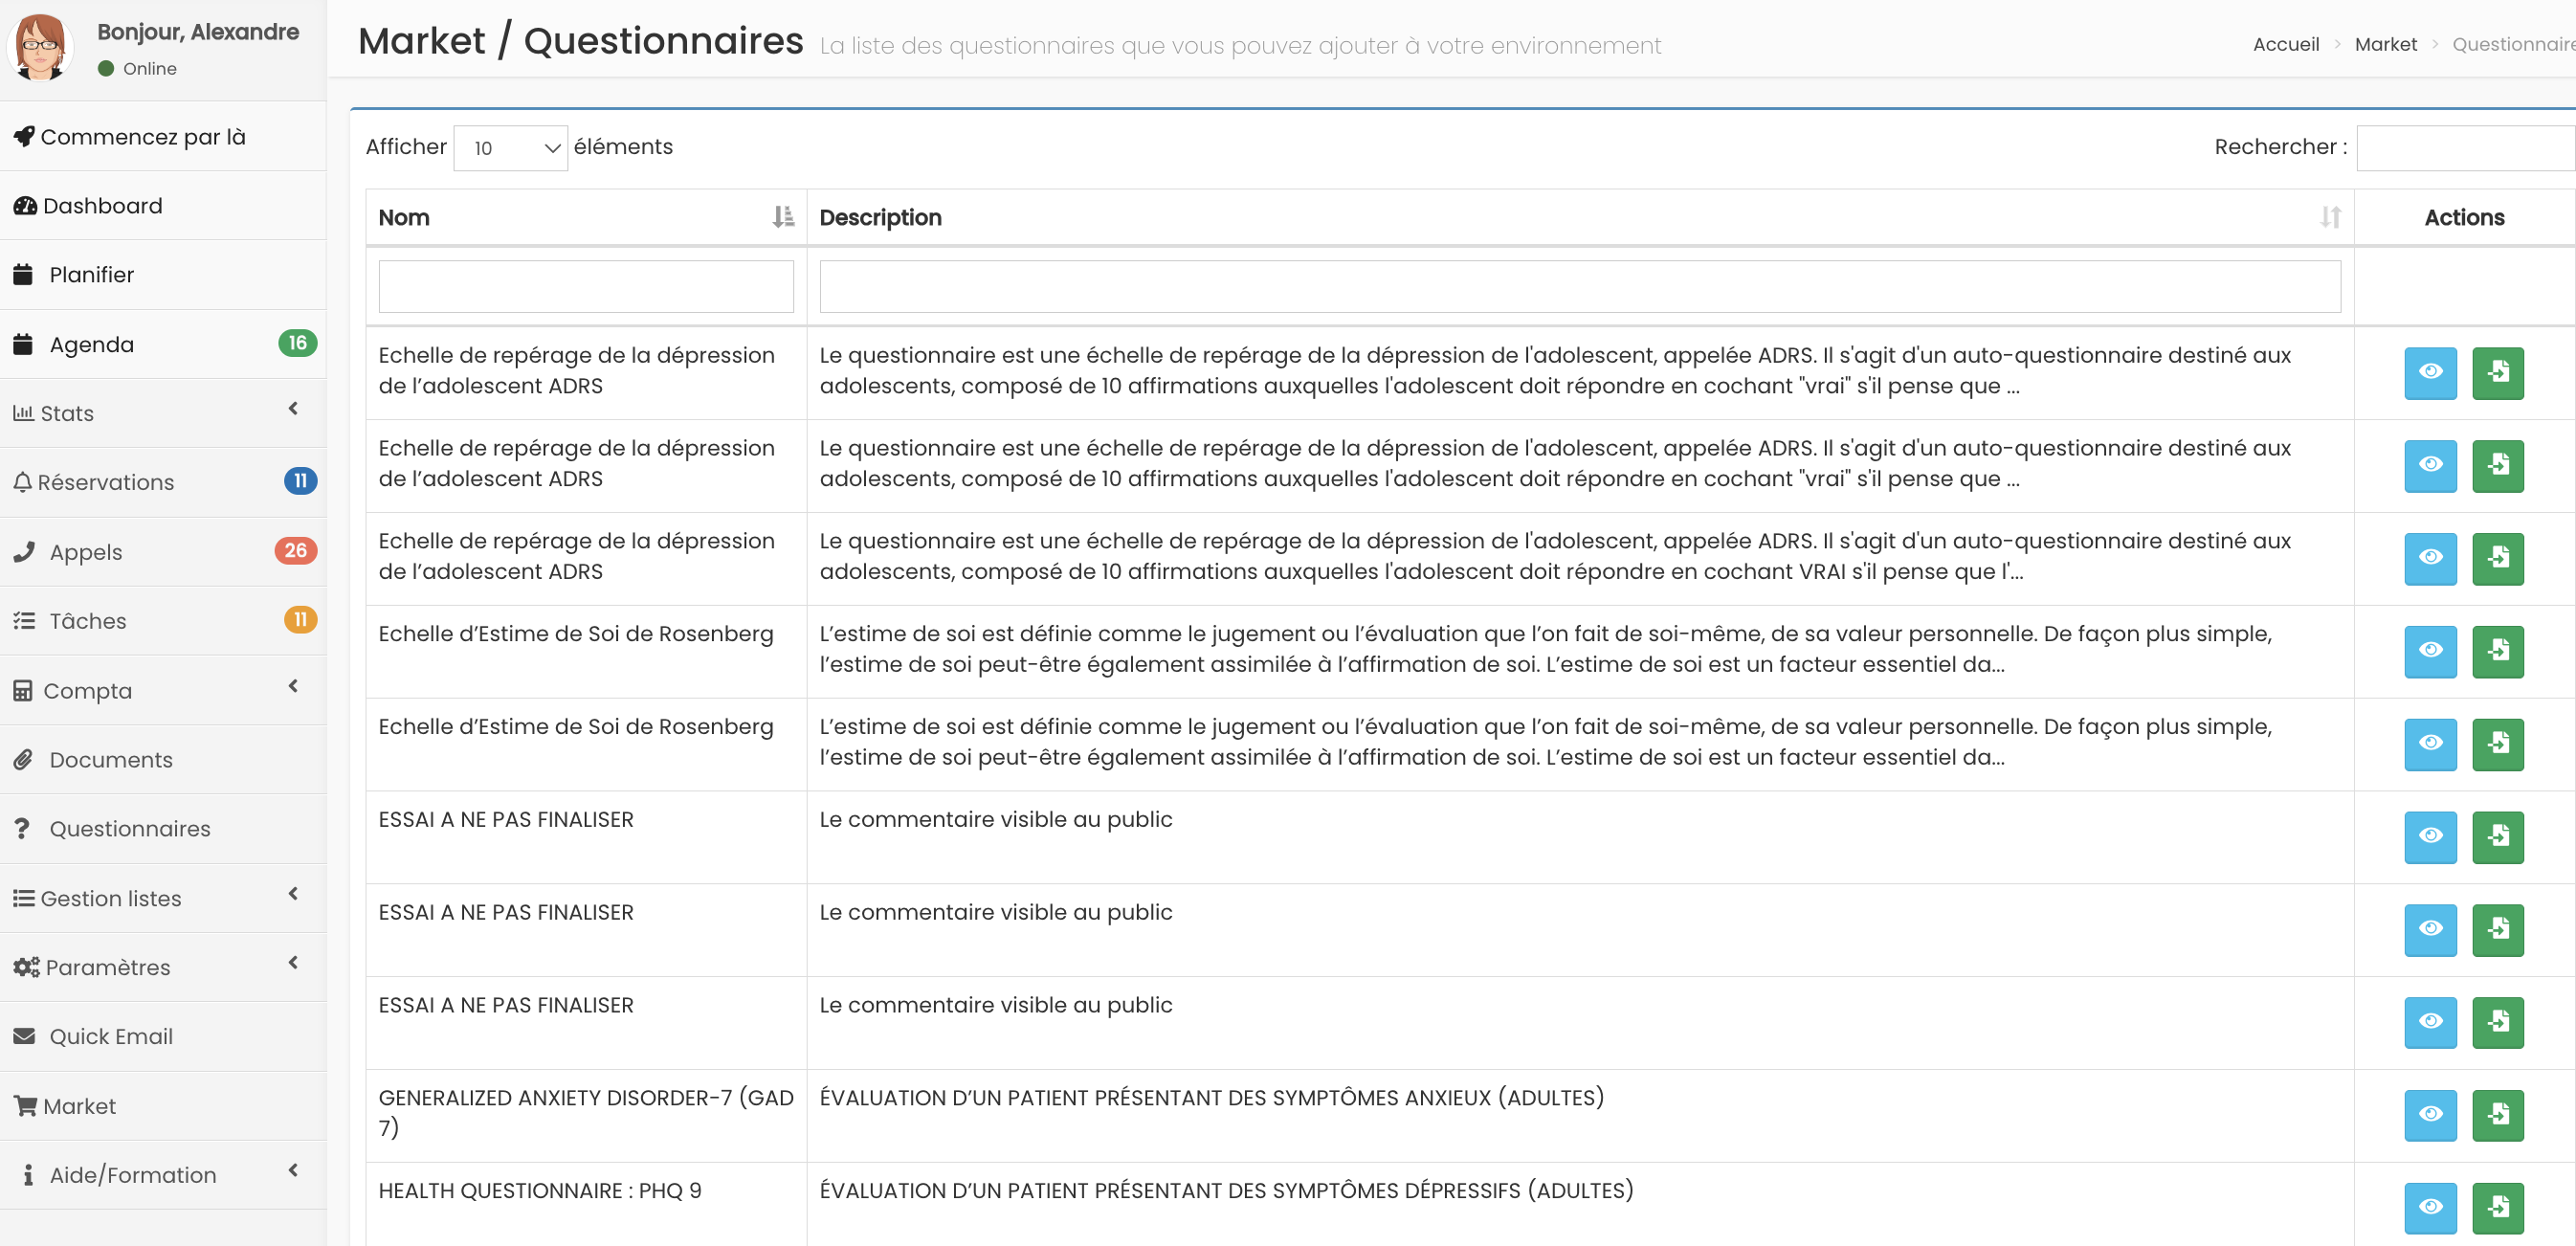Preview the last ESSAI A NE PAS FINALISER row
Image resolution: width=2576 pixels, height=1246 pixels.
coord(2430,1023)
